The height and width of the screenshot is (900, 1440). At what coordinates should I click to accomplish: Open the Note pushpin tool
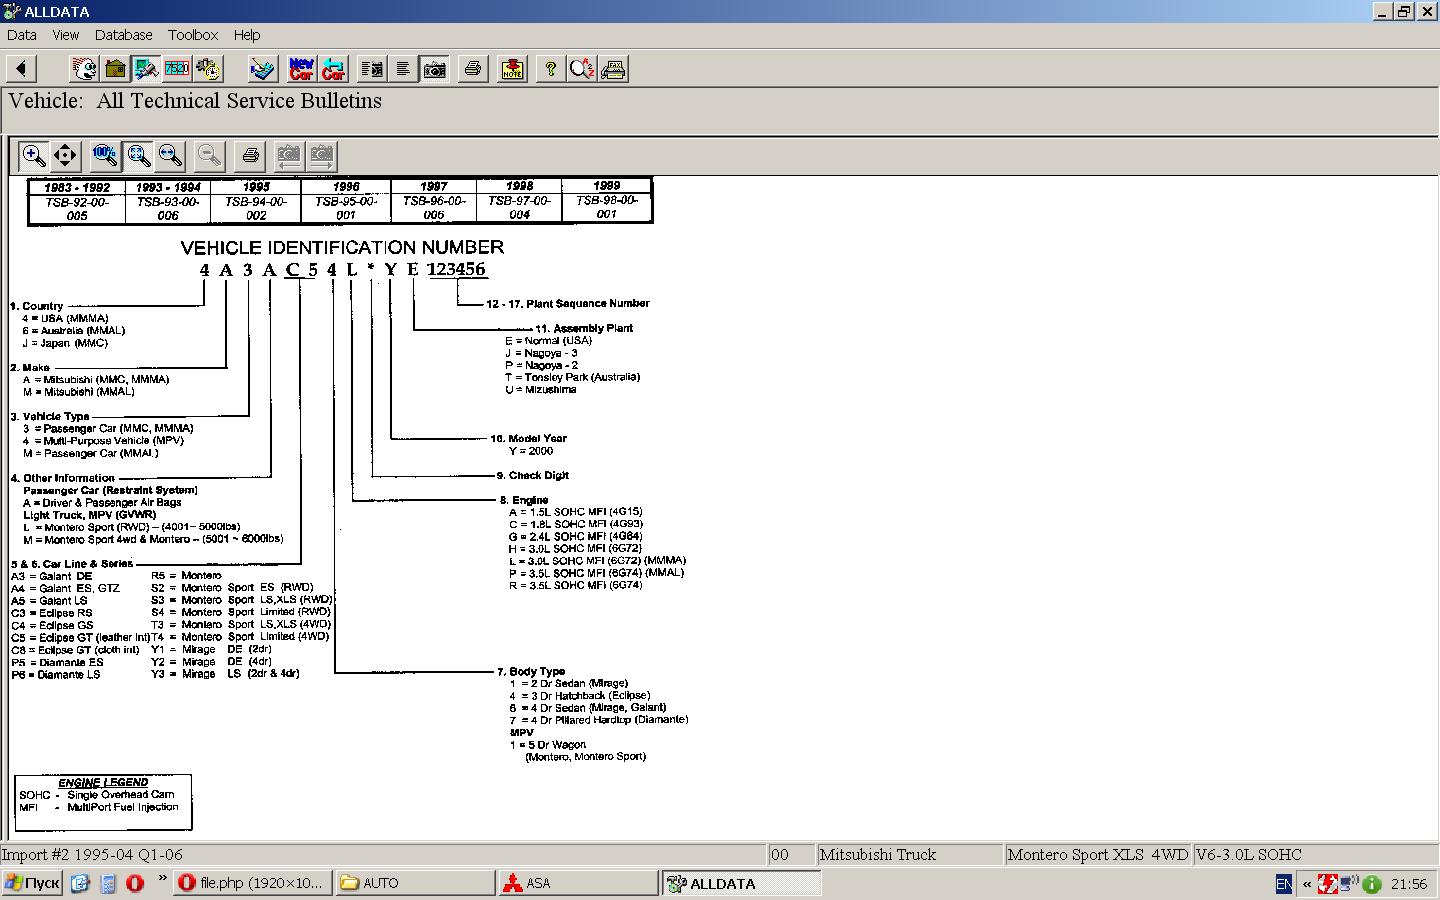click(512, 69)
